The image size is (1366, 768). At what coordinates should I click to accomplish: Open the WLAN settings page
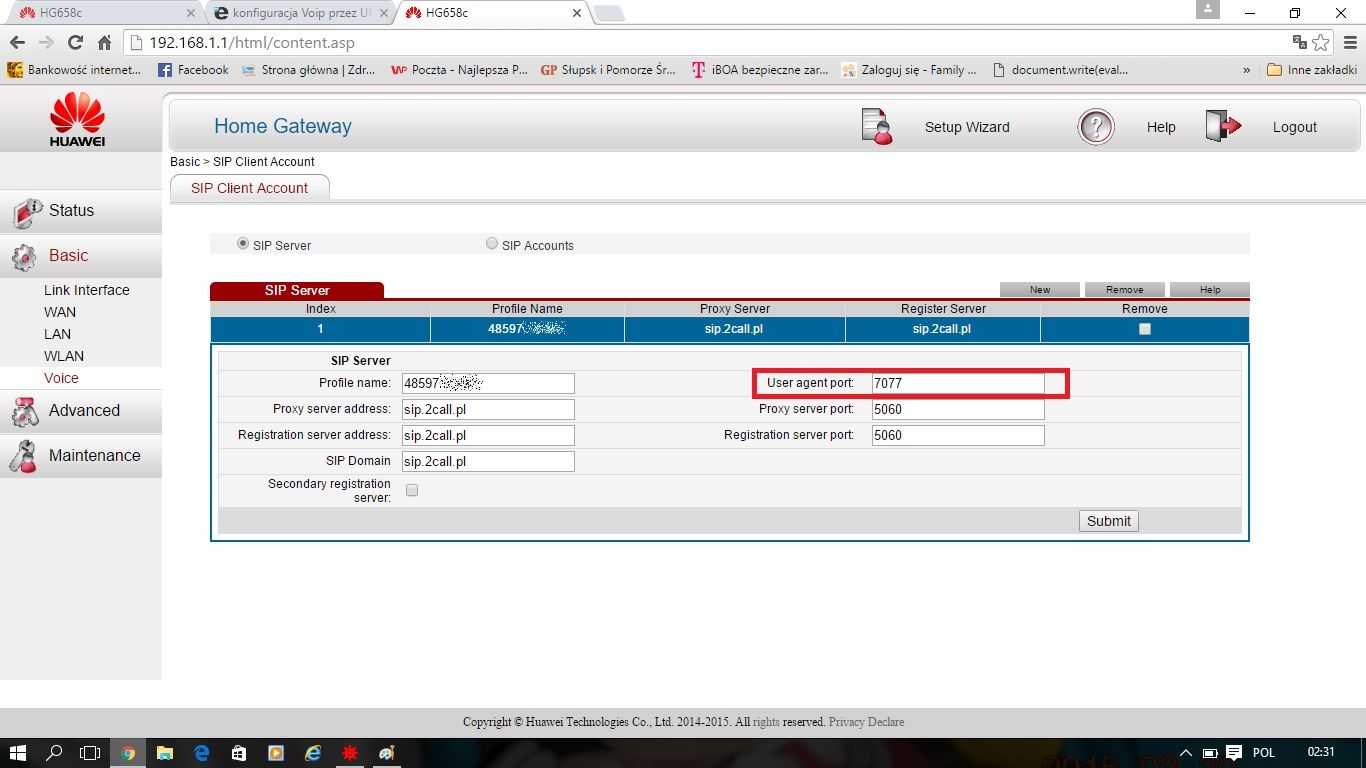pos(64,356)
